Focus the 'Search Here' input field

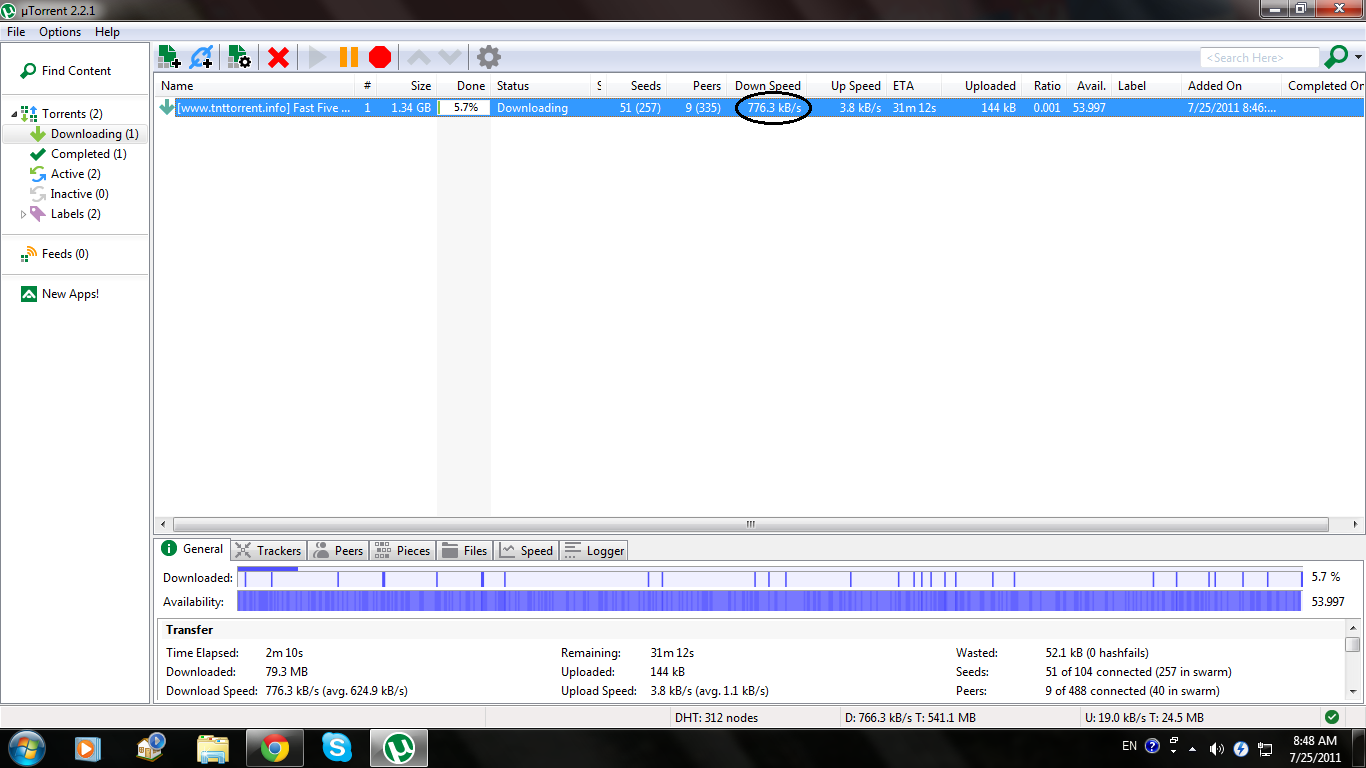(1260, 58)
